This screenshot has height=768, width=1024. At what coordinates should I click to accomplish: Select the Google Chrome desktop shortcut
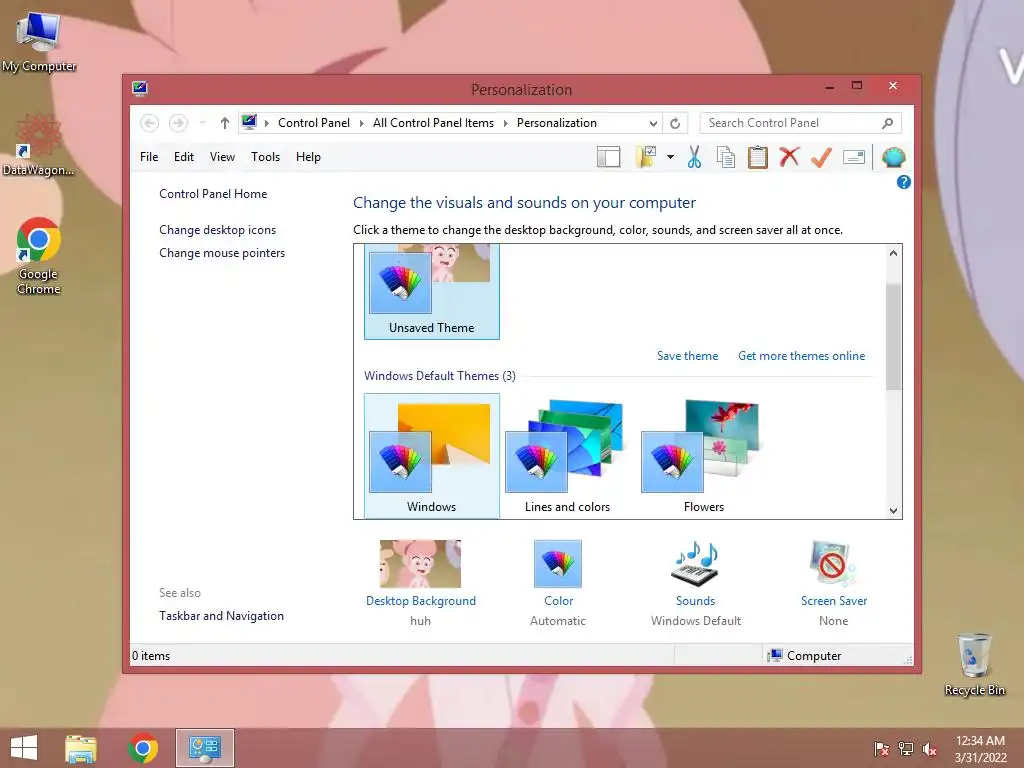[39, 257]
